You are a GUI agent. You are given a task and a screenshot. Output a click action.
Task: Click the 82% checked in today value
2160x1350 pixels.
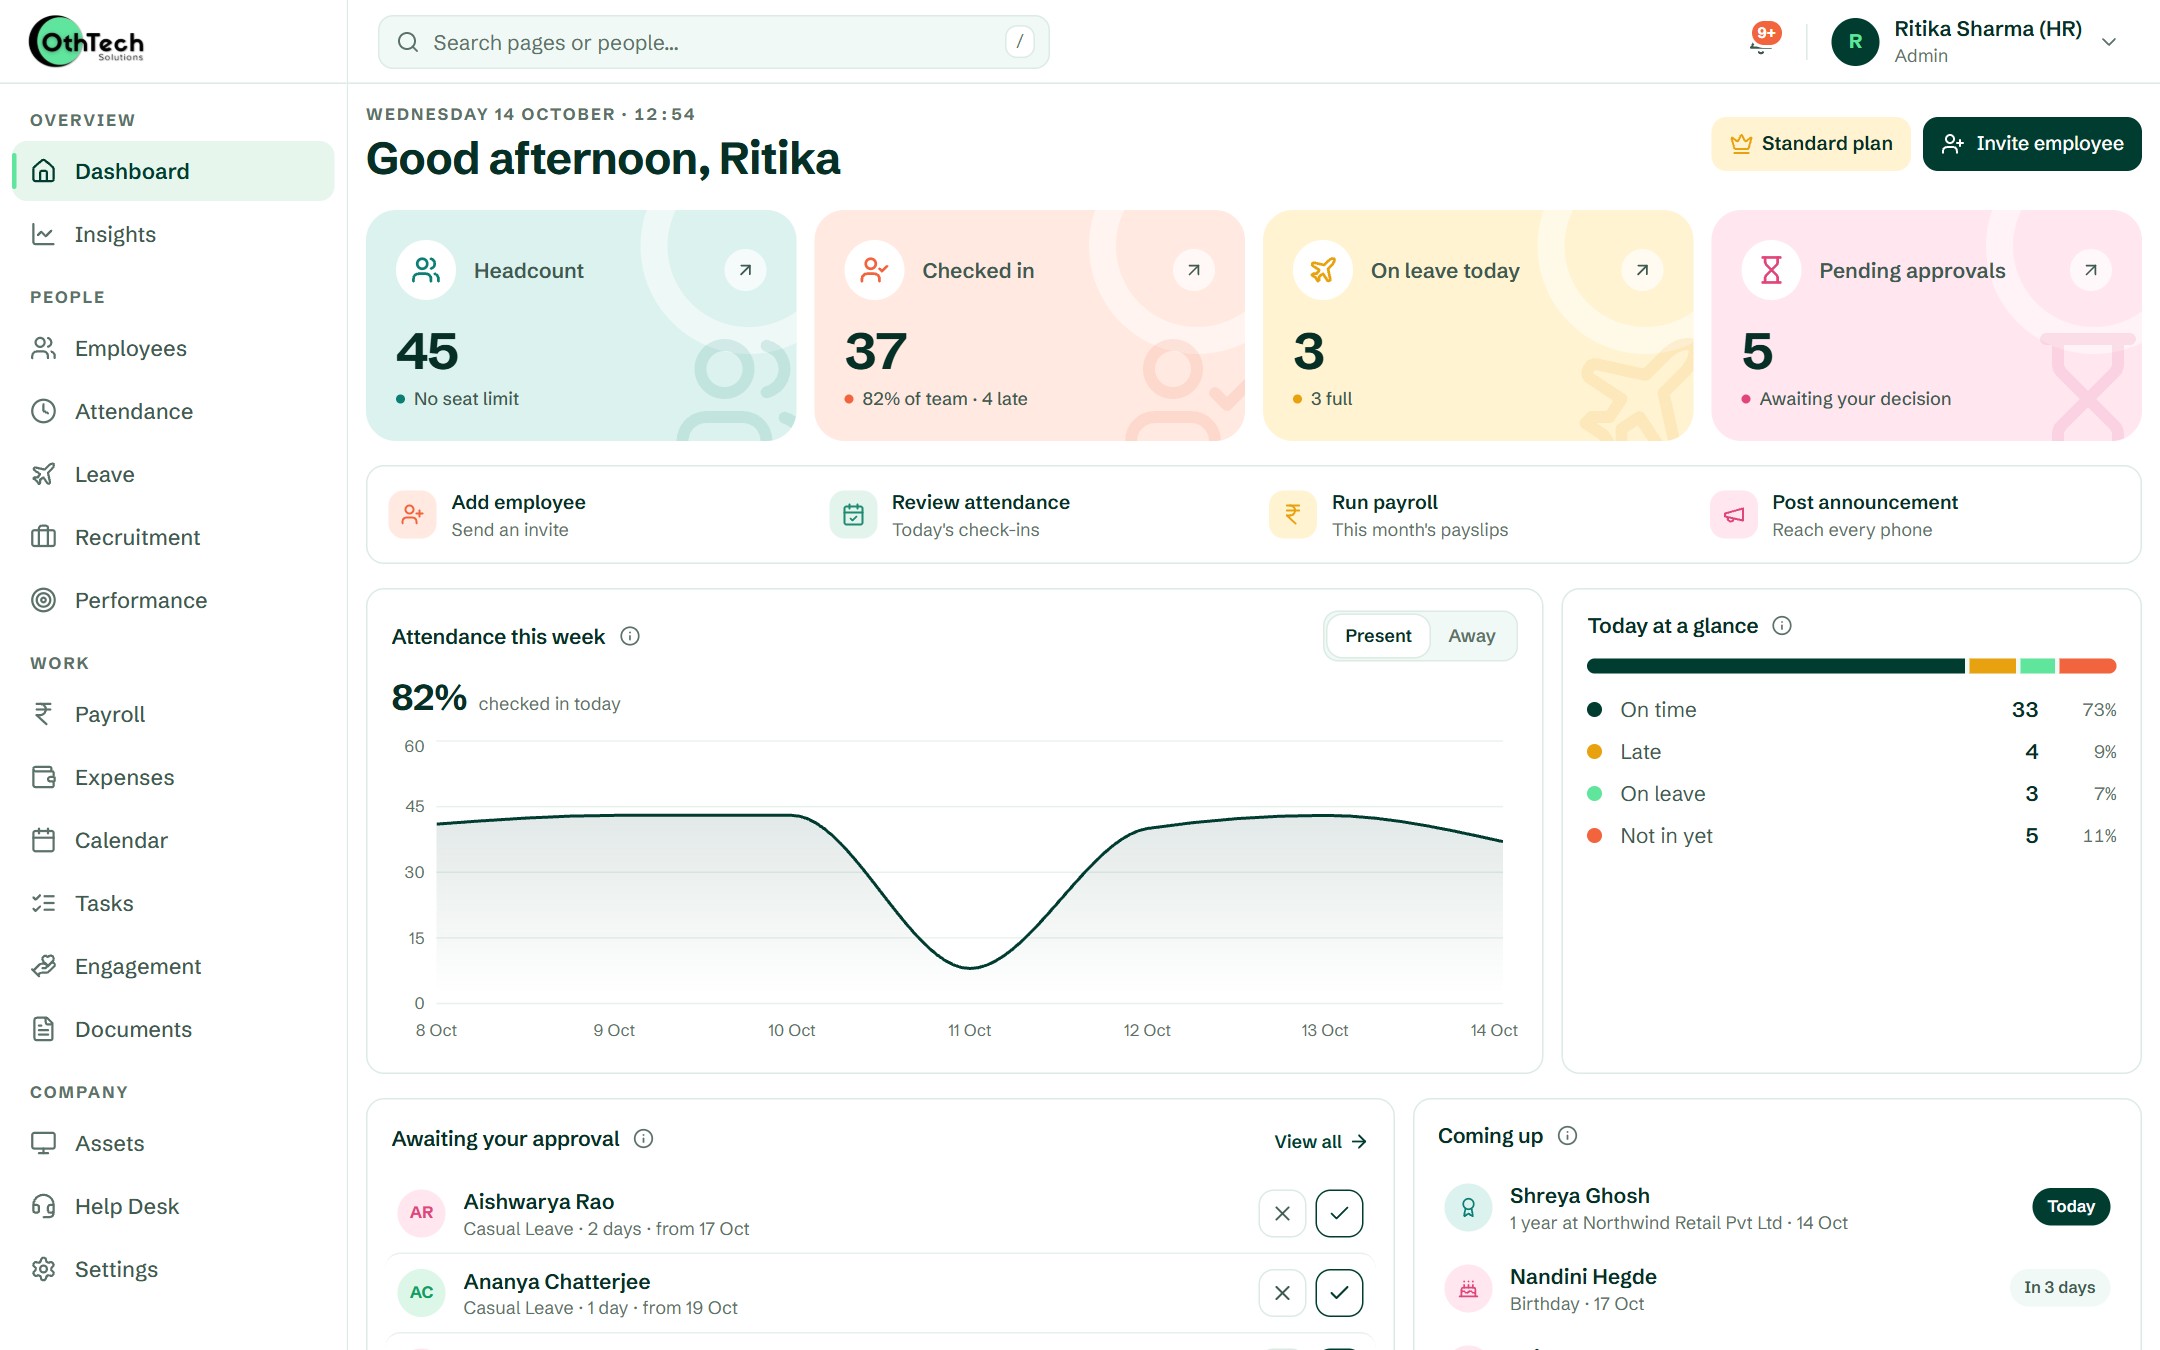coord(429,698)
